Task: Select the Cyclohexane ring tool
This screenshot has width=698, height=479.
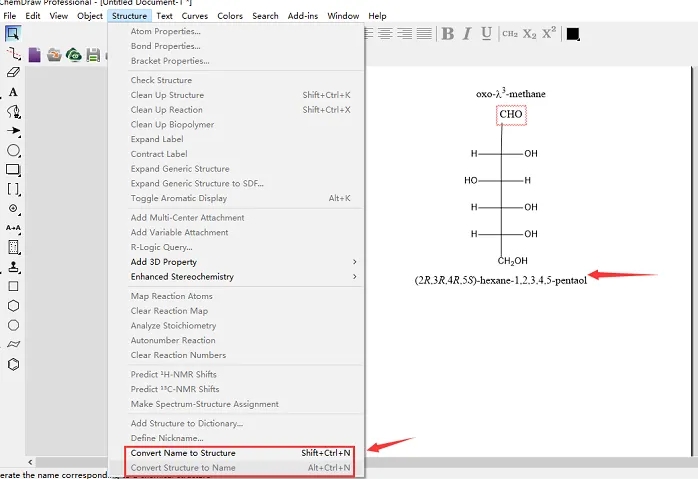Action: (13, 305)
